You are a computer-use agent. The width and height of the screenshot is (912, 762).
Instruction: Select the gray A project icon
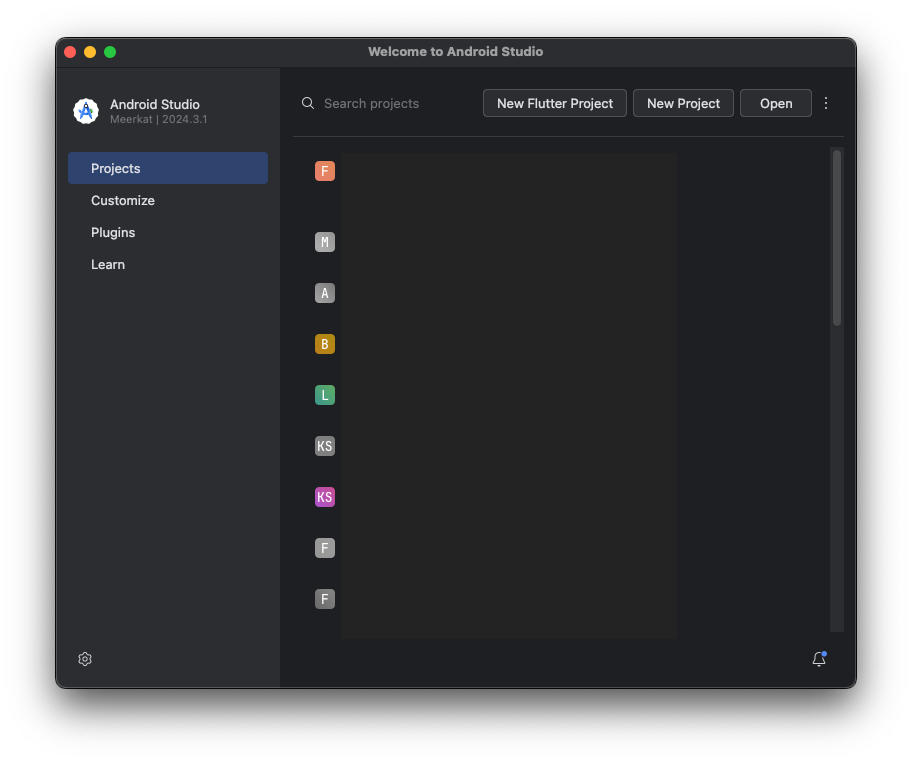(325, 293)
